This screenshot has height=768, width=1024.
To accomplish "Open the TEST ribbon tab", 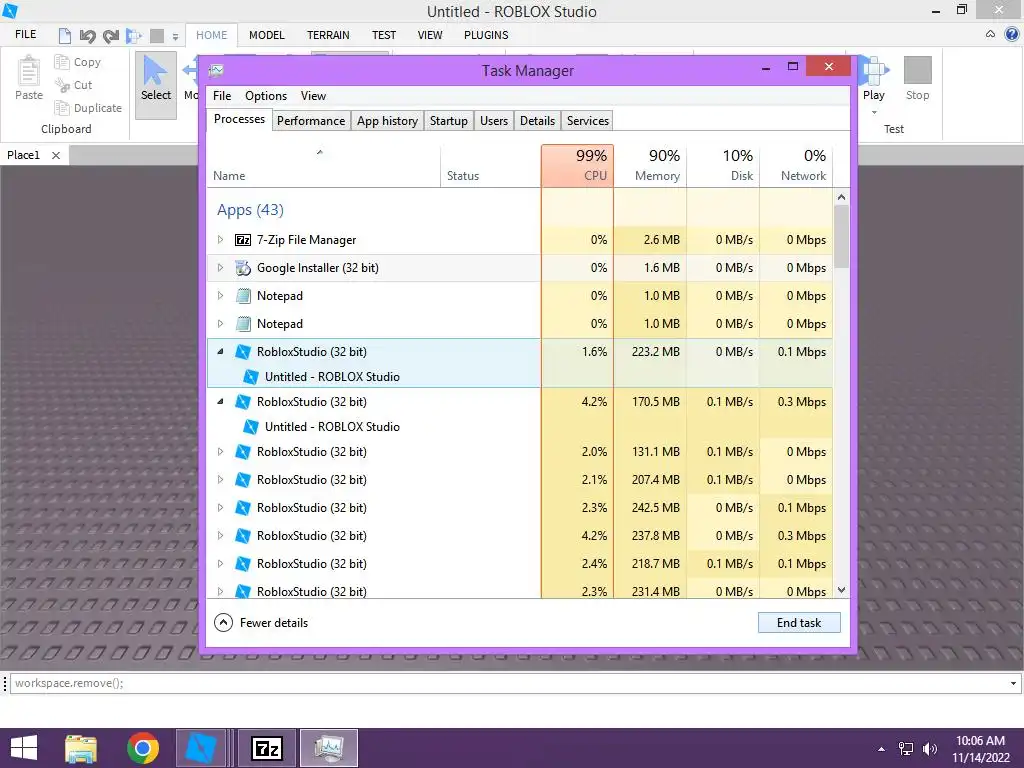I will coord(383,35).
